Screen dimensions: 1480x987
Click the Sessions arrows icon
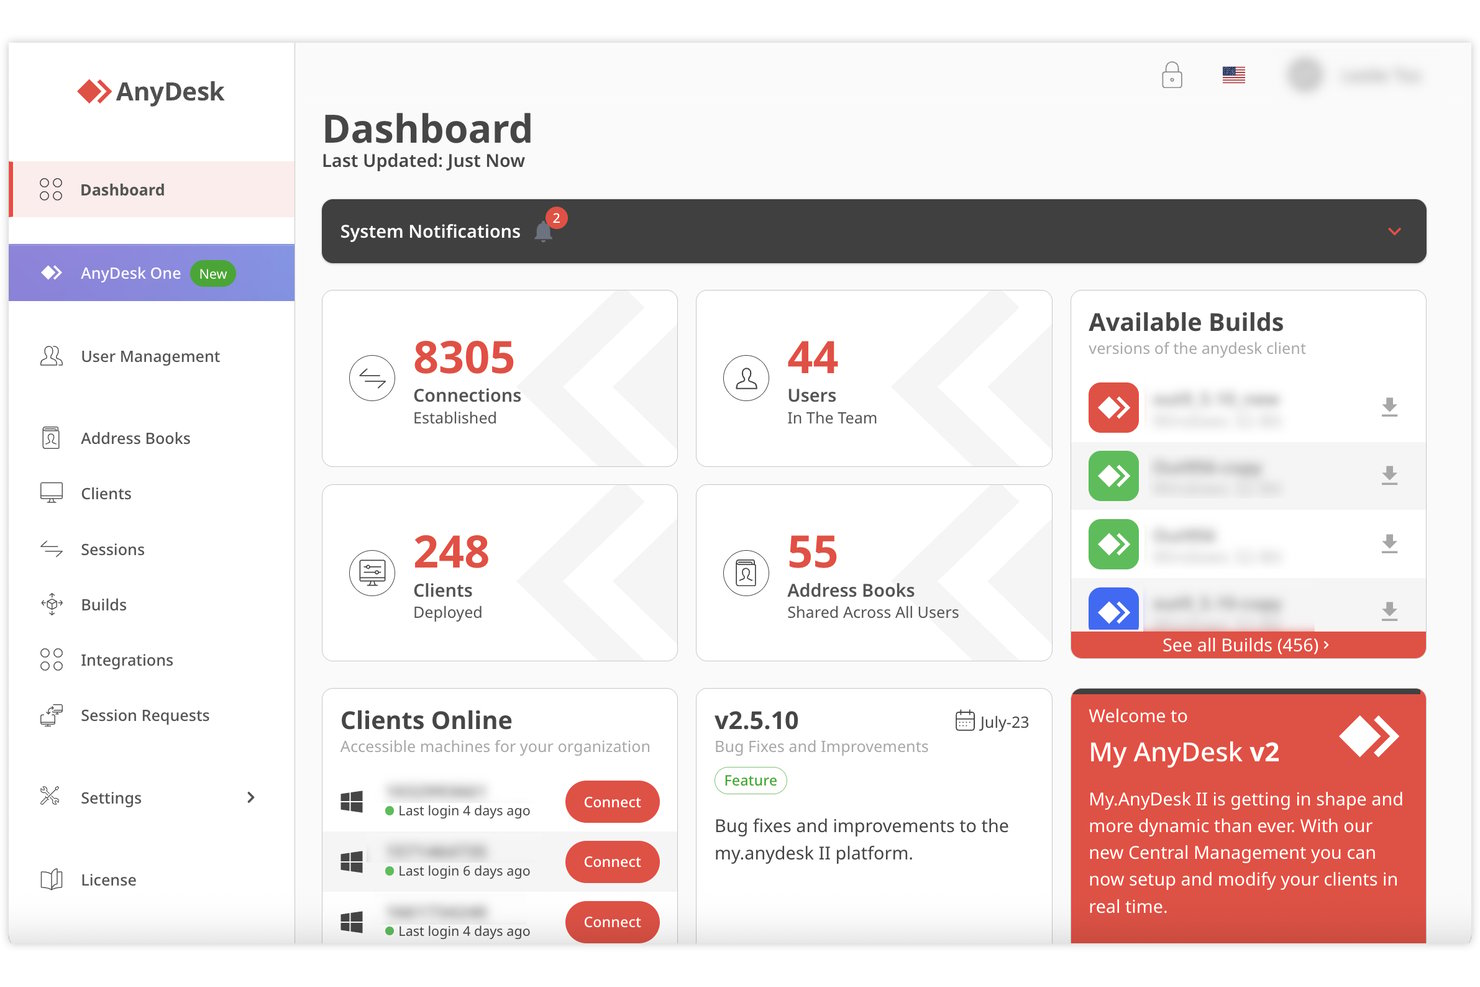(51, 548)
